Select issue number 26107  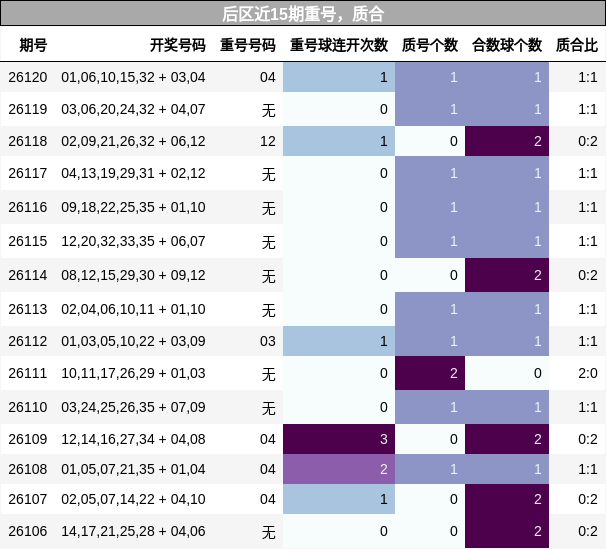(28, 500)
